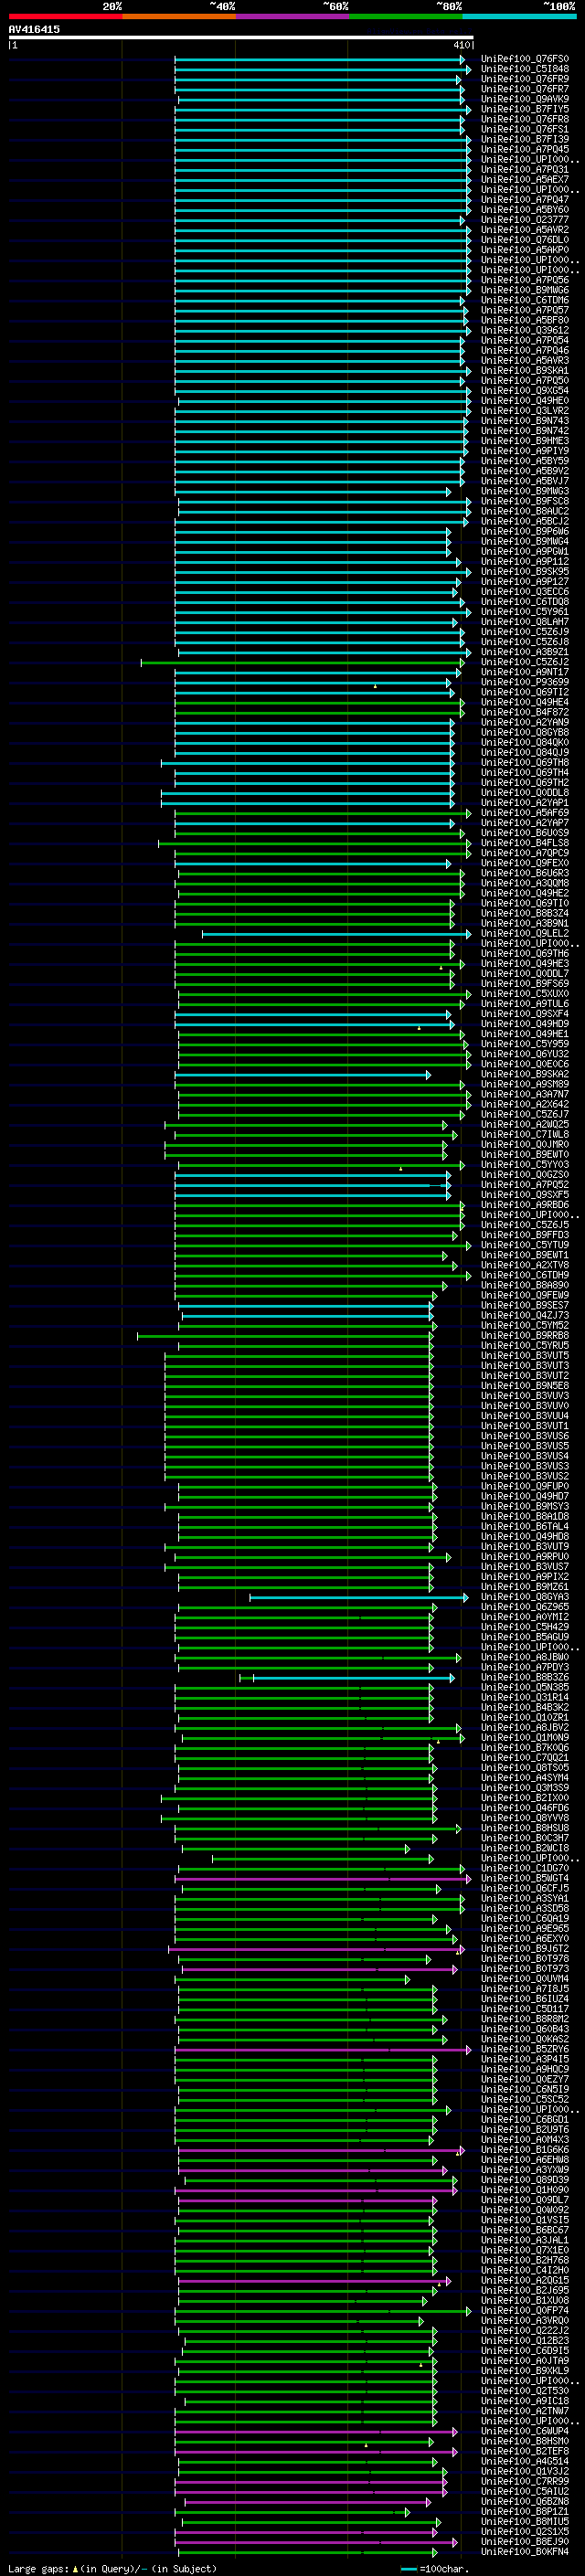Click the UniRef100_B9SKA1 hit label
585x2576 pixels.
pos(525,371)
